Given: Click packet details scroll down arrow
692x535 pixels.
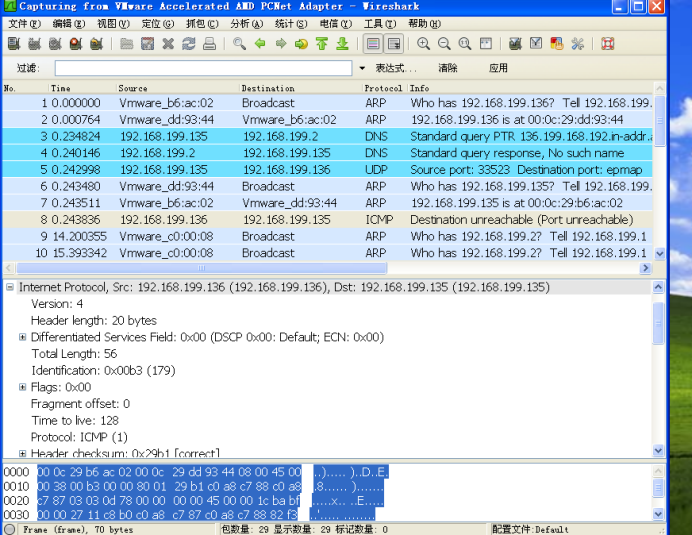Looking at the screenshot, I should (x=658, y=451).
